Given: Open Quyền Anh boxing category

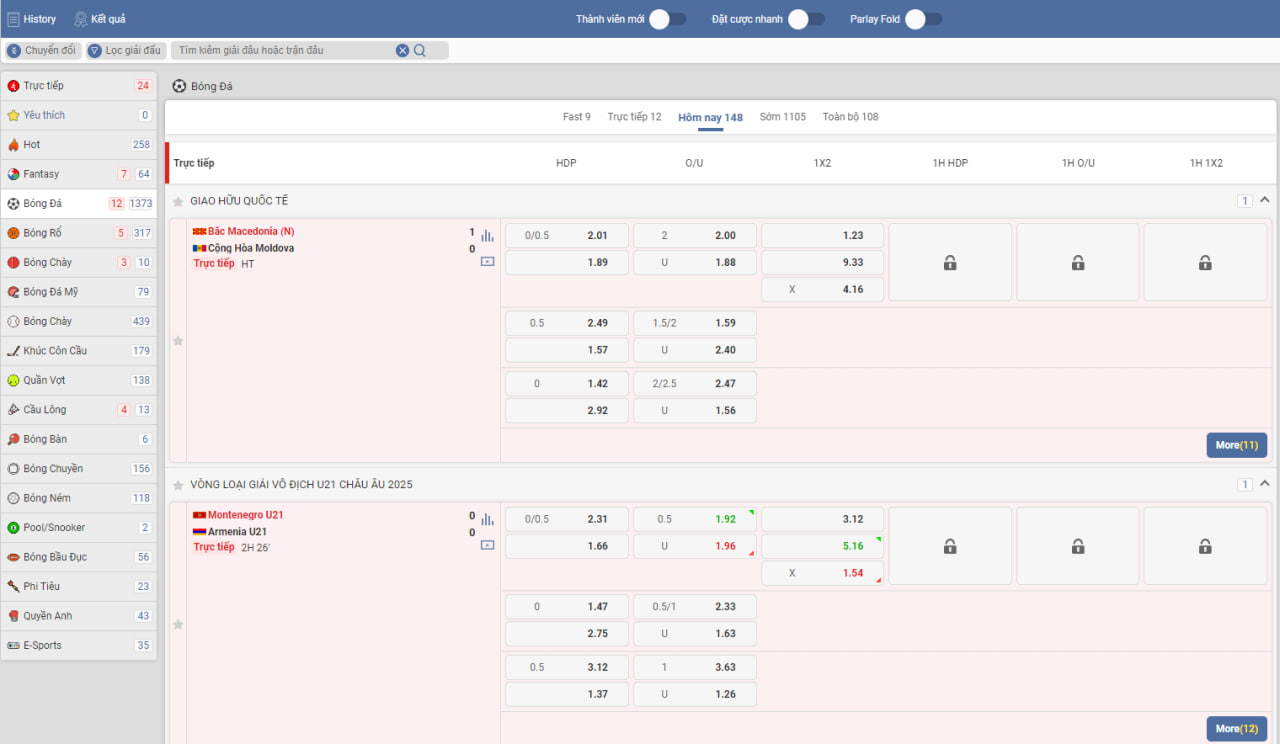Looking at the screenshot, I should 79,616.
